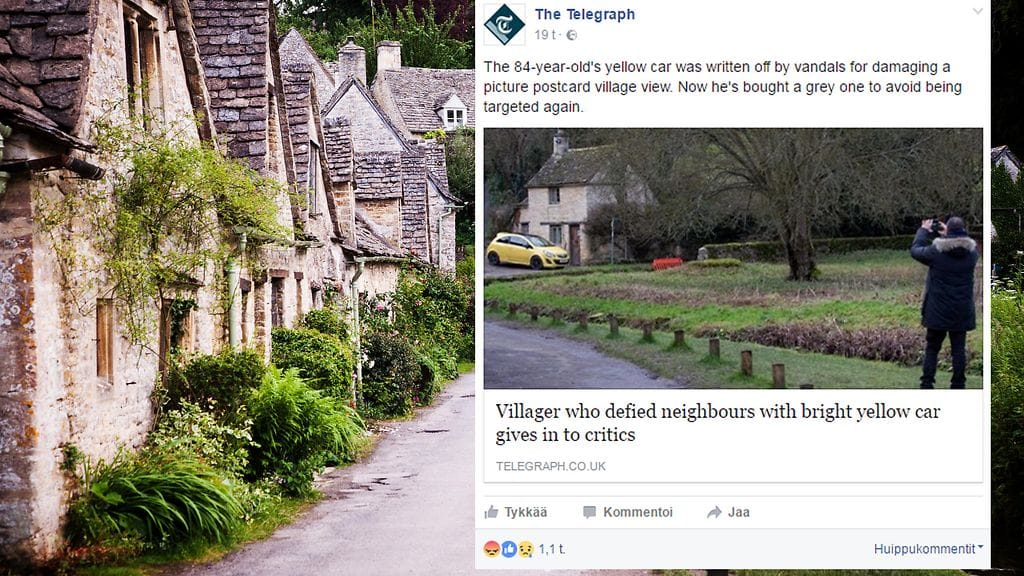The height and width of the screenshot is (576, 1024).
Task: Like the post via Tykkää label
Action: click(x=525, y=512)
